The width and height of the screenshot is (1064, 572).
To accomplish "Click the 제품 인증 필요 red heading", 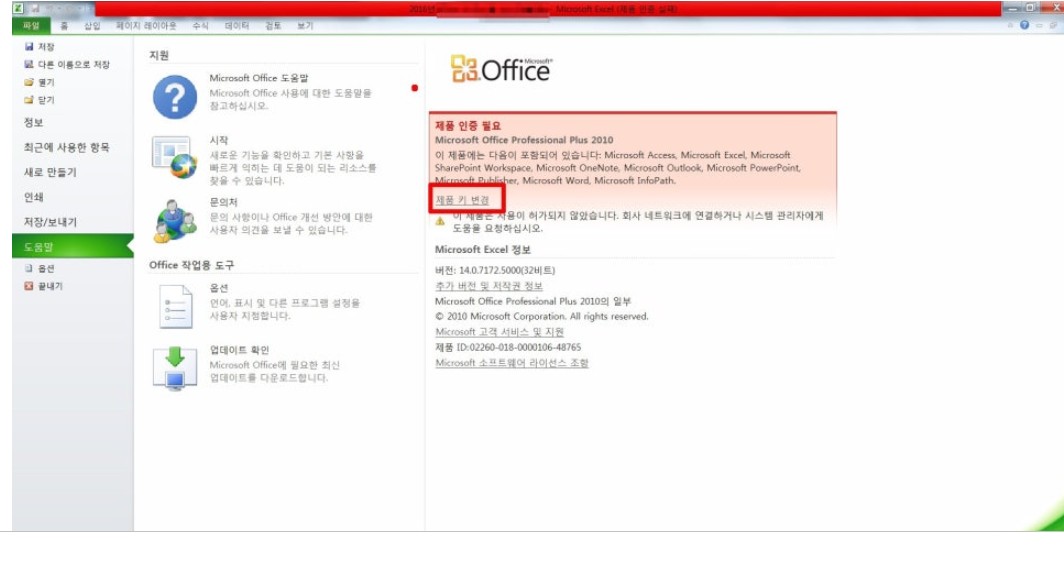I will coord(468,126).
